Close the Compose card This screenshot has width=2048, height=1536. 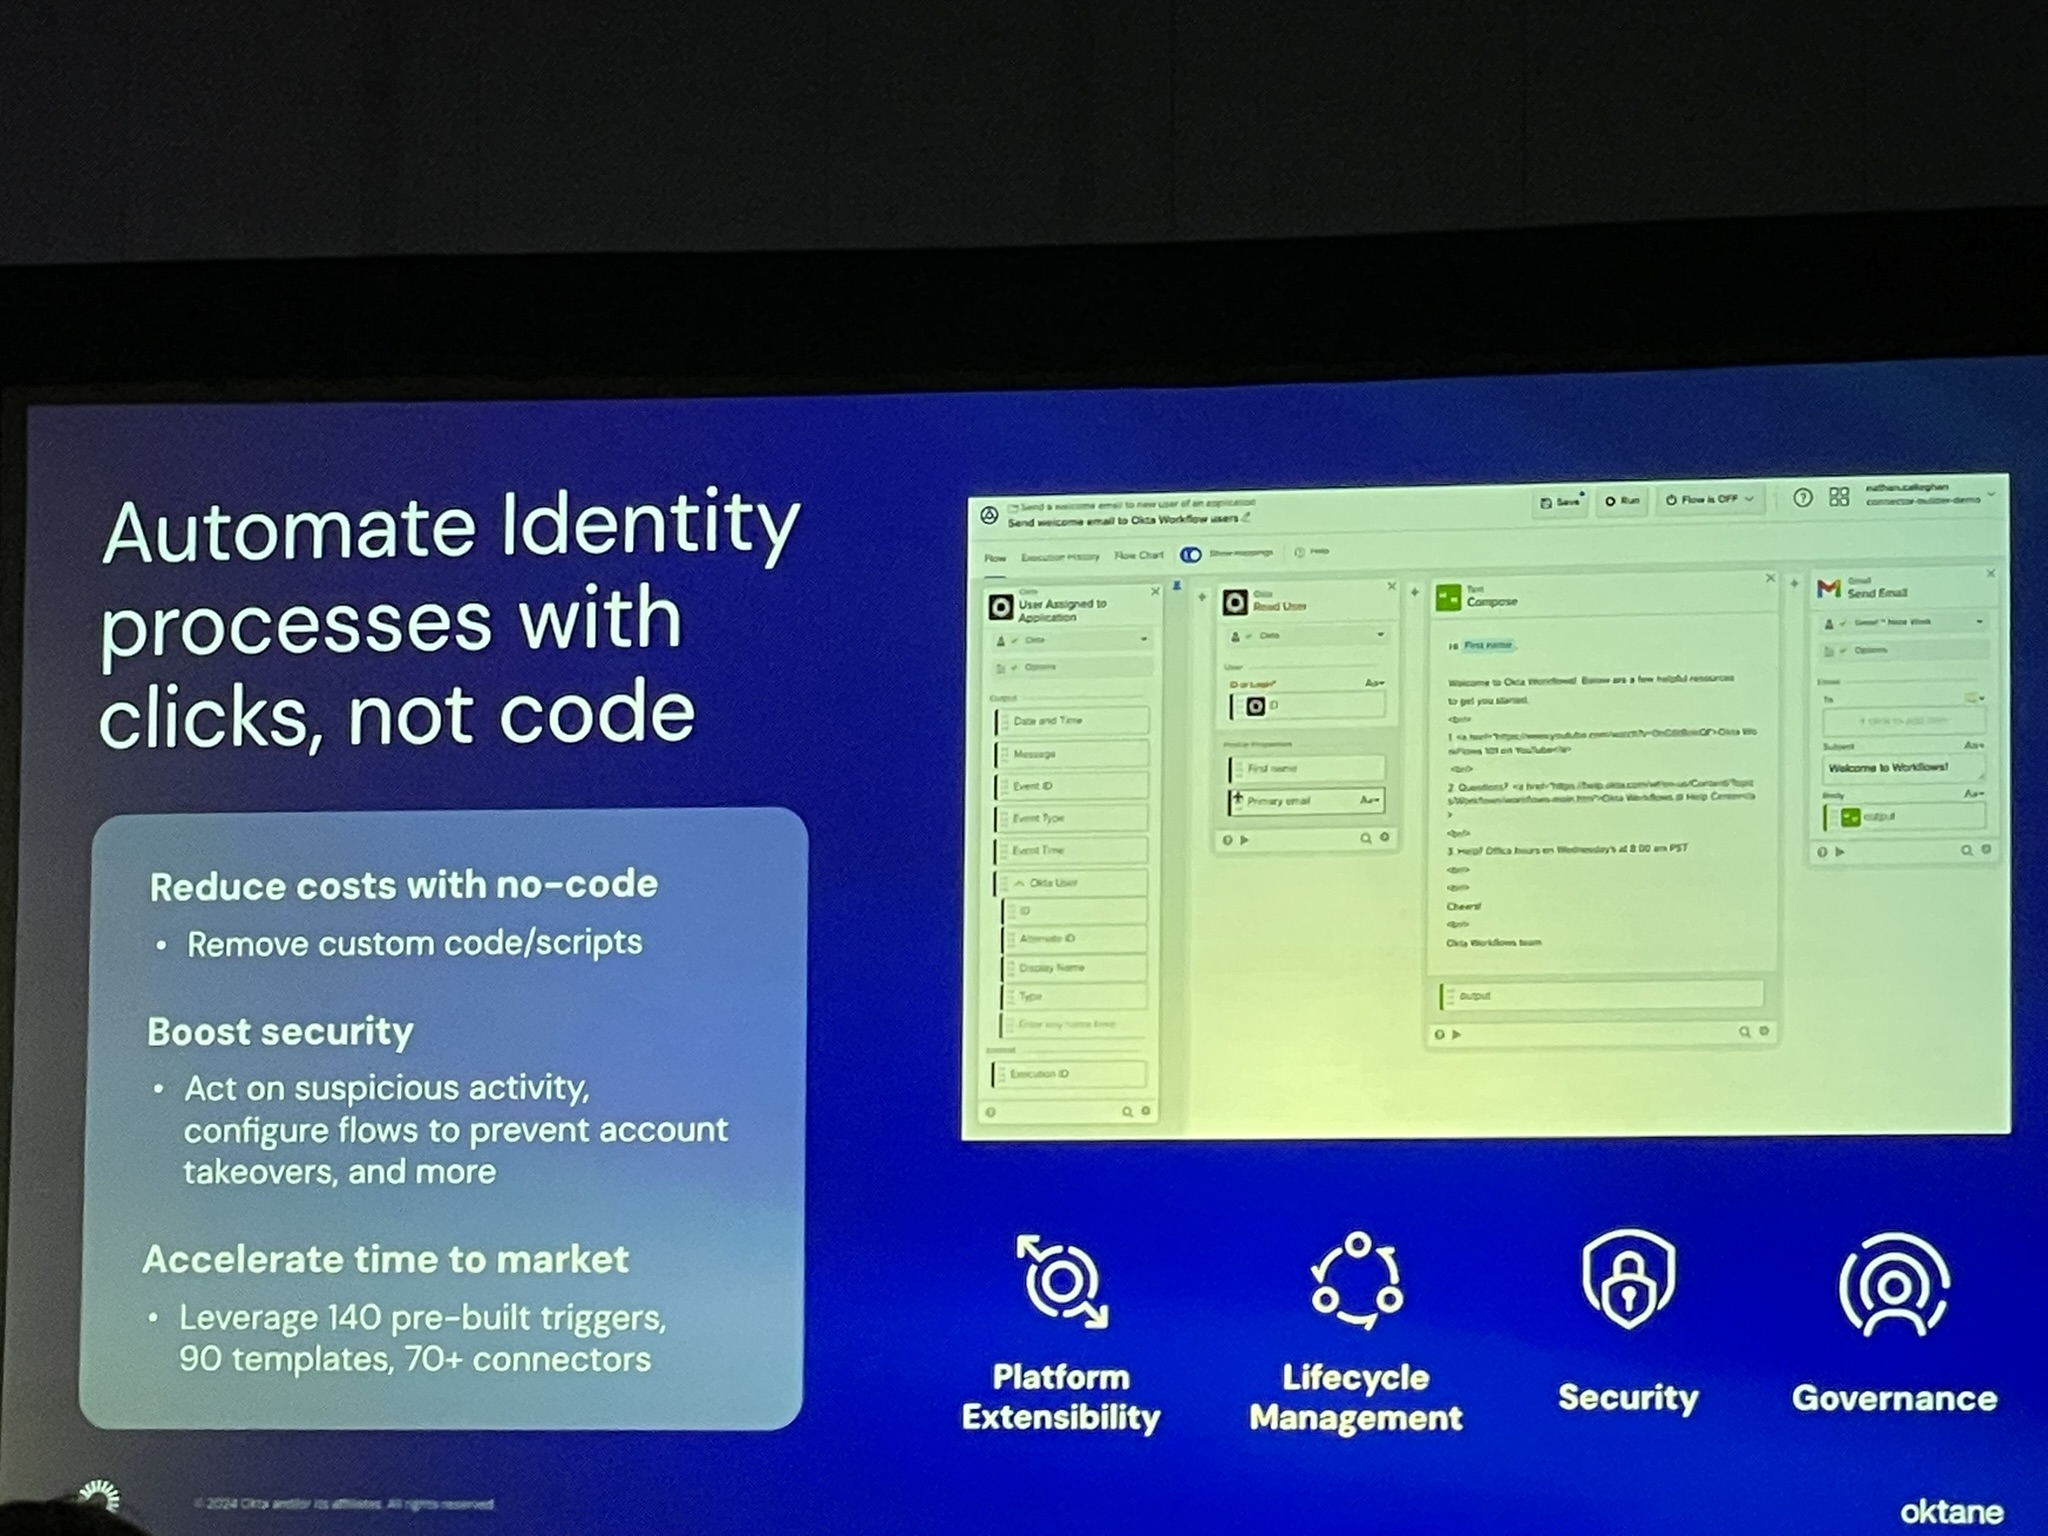coord(1770,578)
